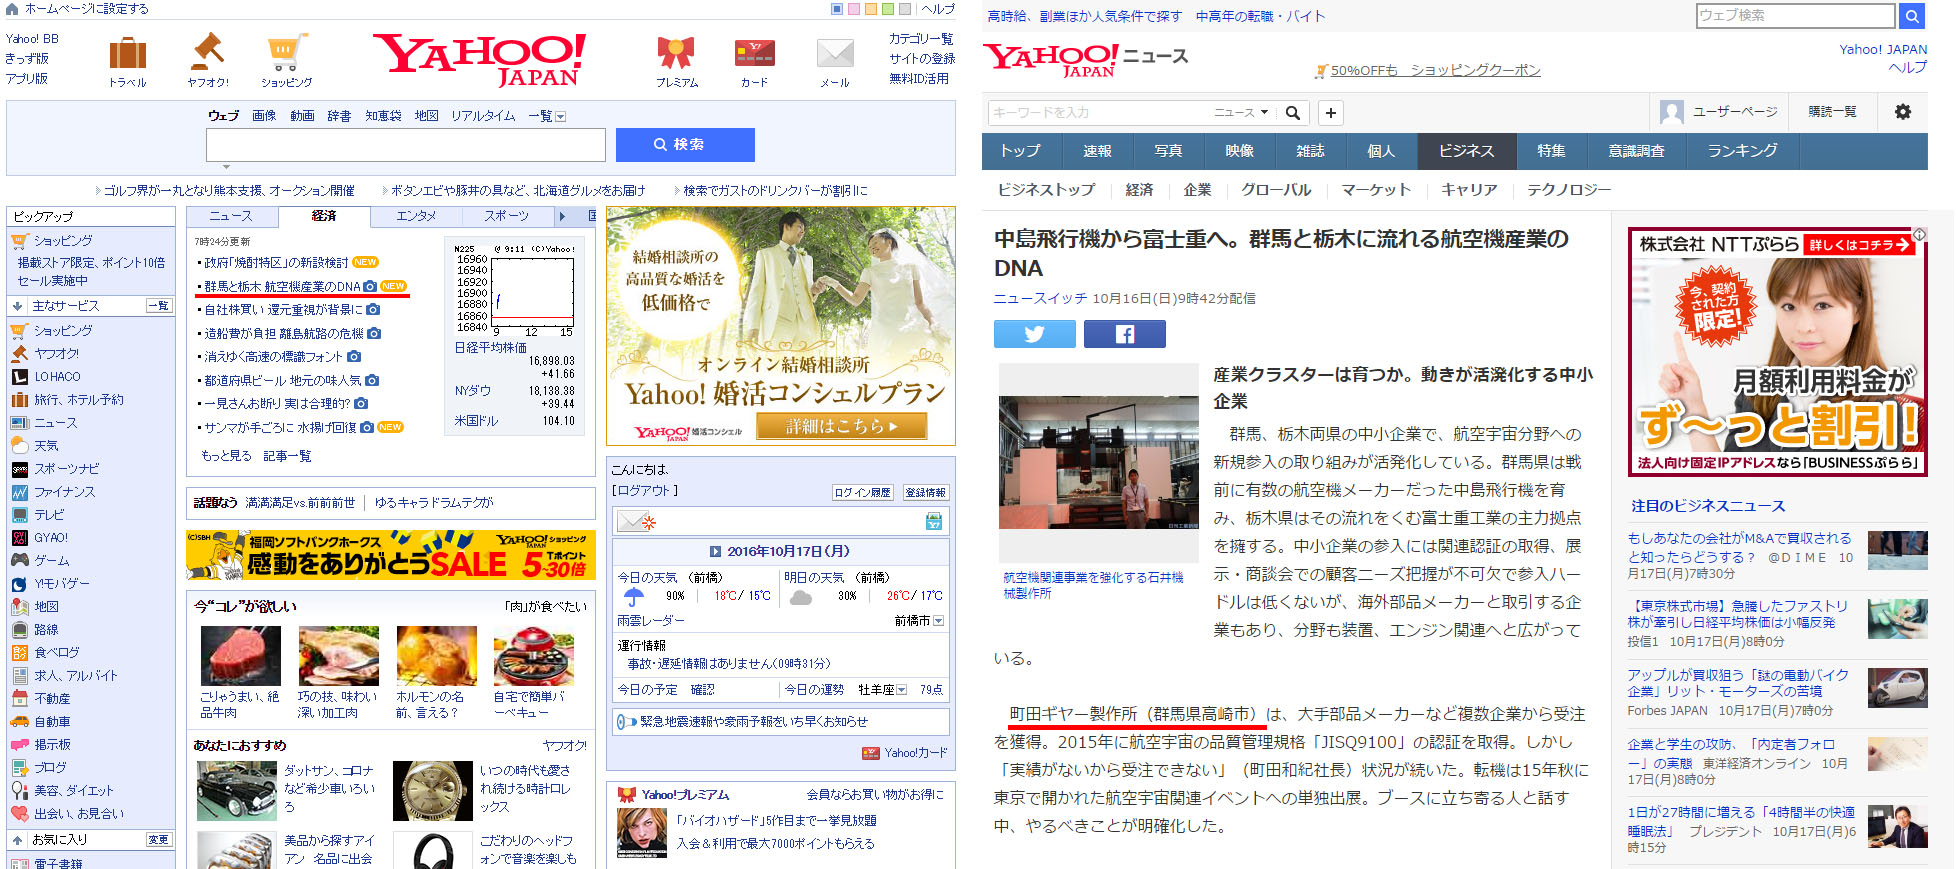The height and width of the screenshot is (869, 1956).
Task: Open 食べログ icon in sidebar
Action: (20, 653)
